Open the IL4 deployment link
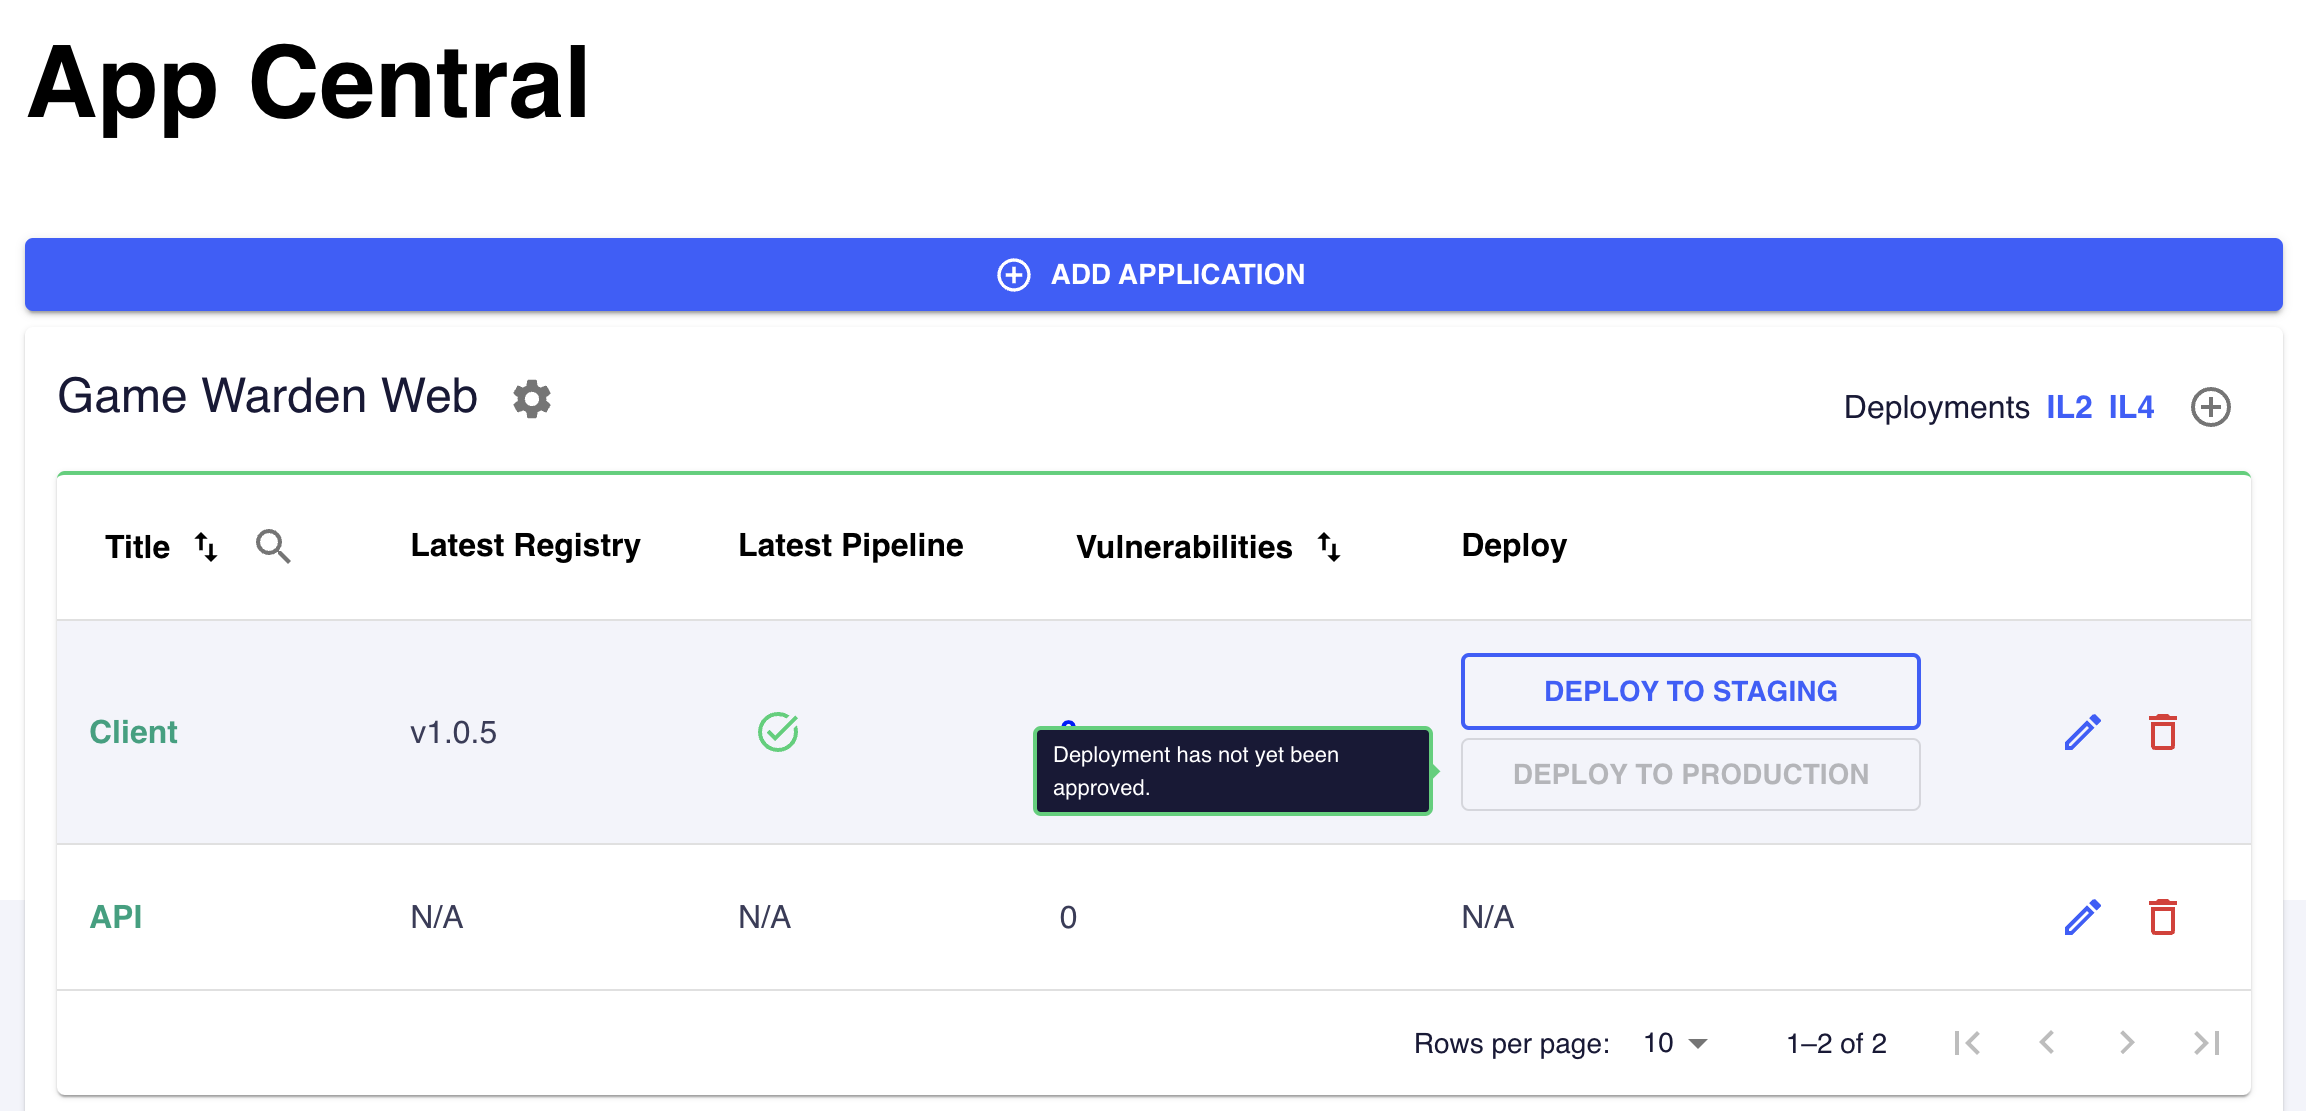Screen dimensions: 2306x1111 click(x=2131, y=407)
